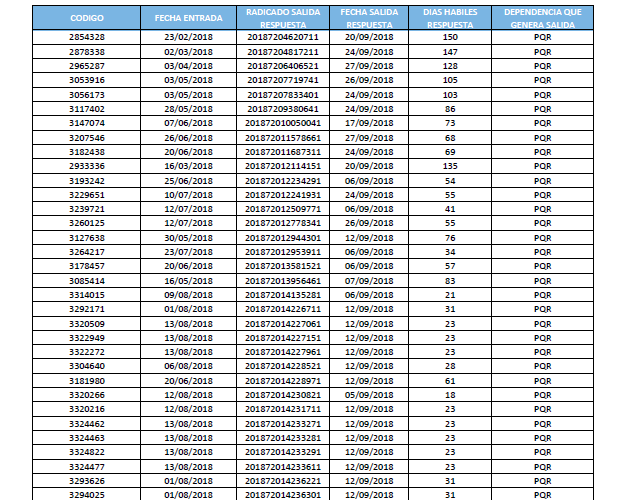
Task: Click the RADICADO SALIDA RESPUESTA header
Action: coord(283,18)
